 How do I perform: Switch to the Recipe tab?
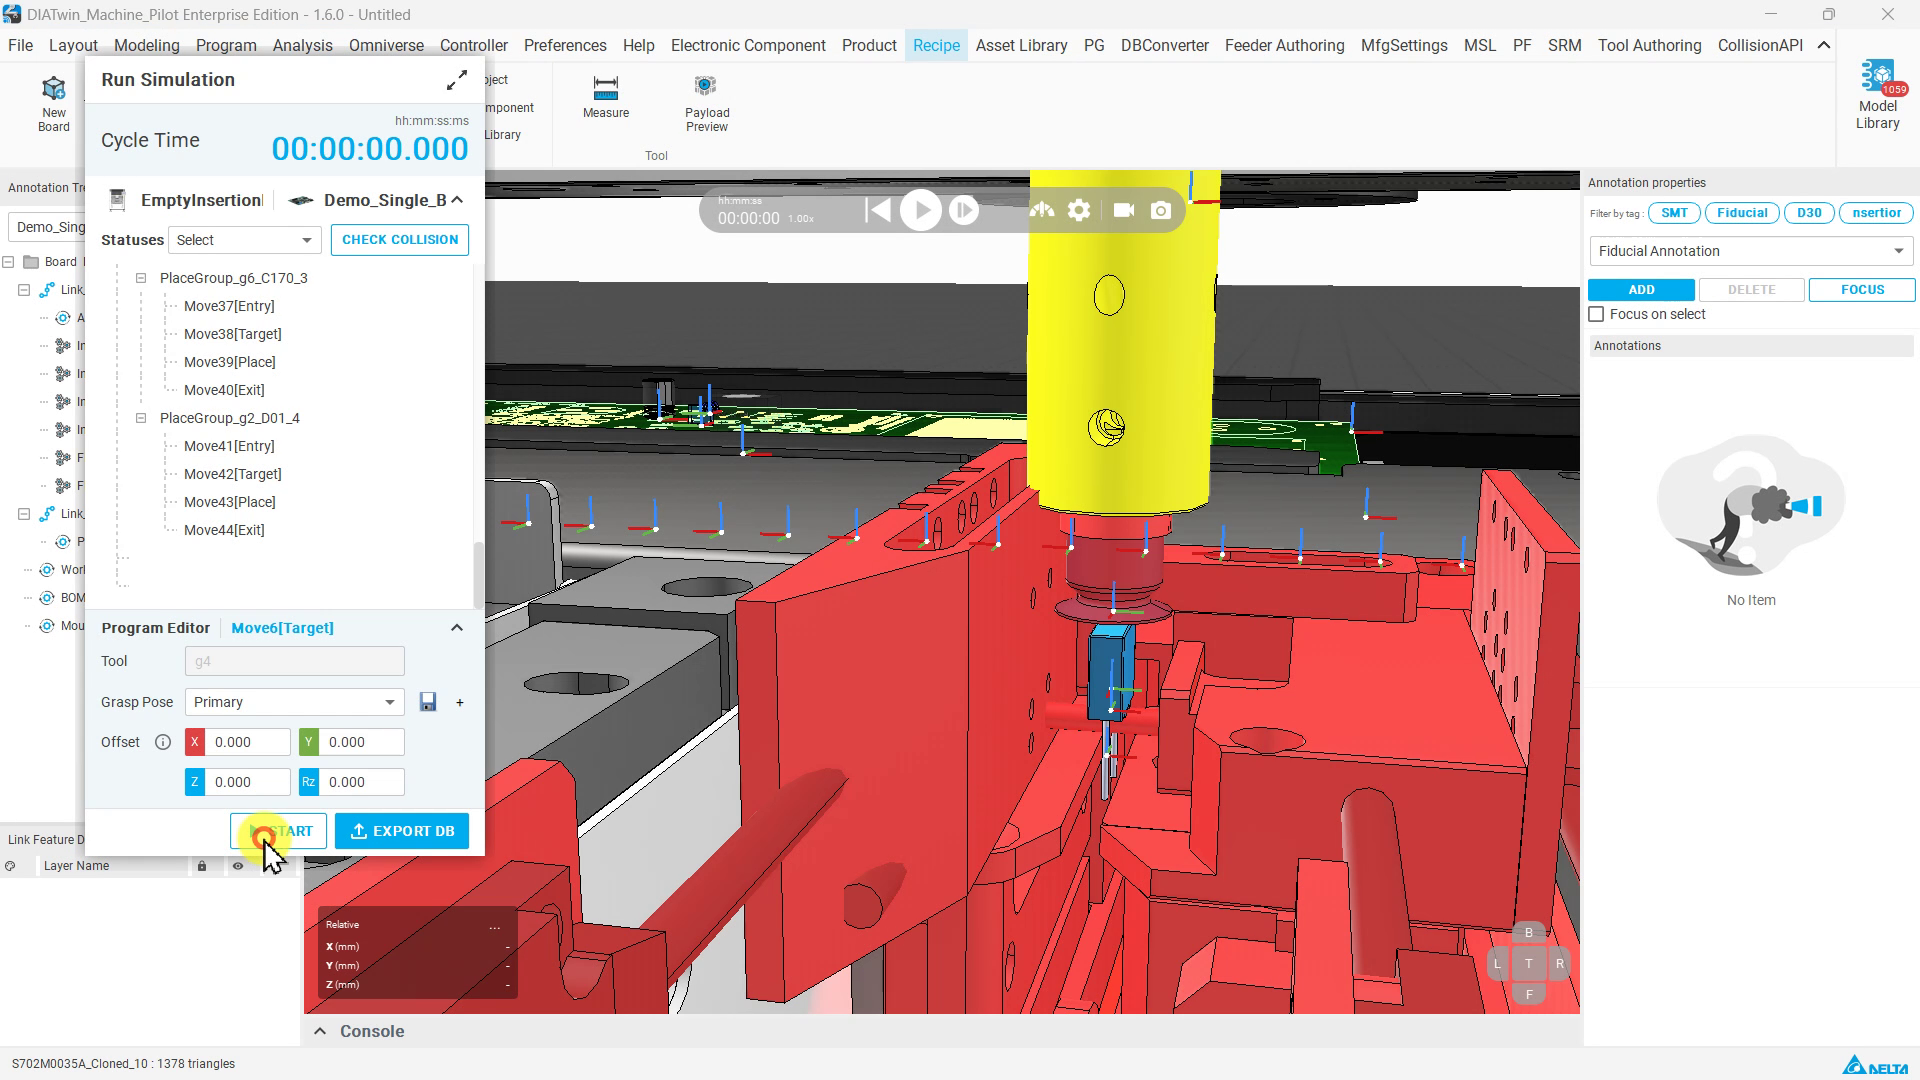pyautogui.click(x=936, y=45)
